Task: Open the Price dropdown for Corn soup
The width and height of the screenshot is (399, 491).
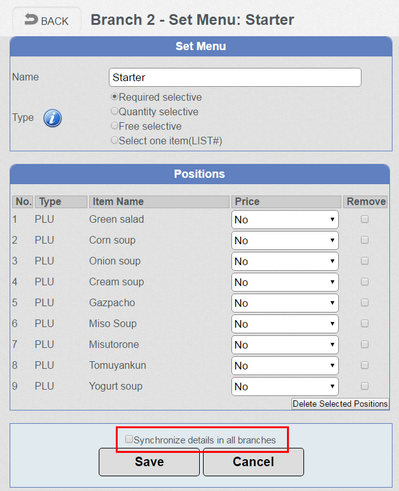Action: coord(285,240)
